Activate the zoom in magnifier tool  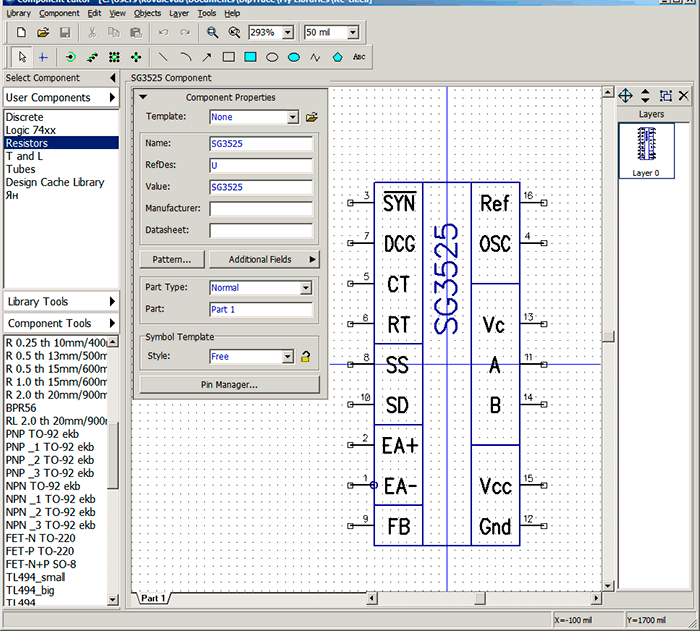(x=212, y=33)
